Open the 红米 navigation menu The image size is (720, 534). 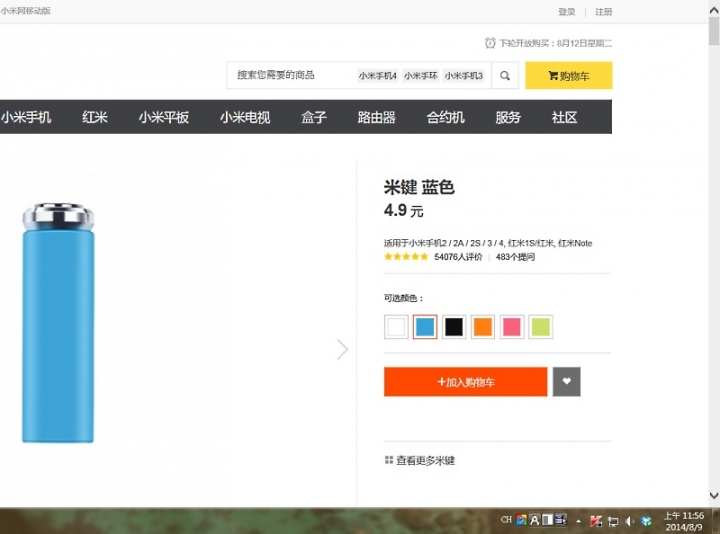pos(95,117)
